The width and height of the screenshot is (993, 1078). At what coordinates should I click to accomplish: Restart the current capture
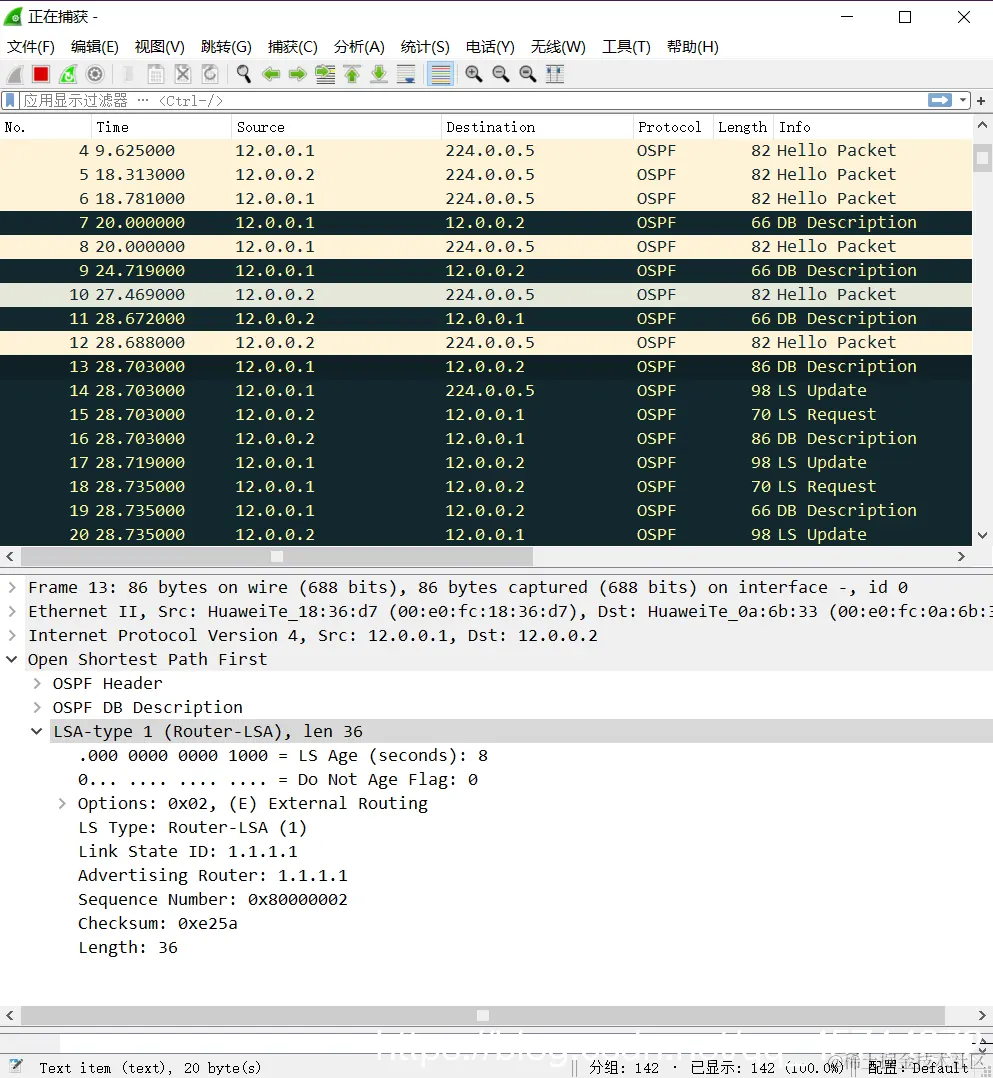coord(68,74)
